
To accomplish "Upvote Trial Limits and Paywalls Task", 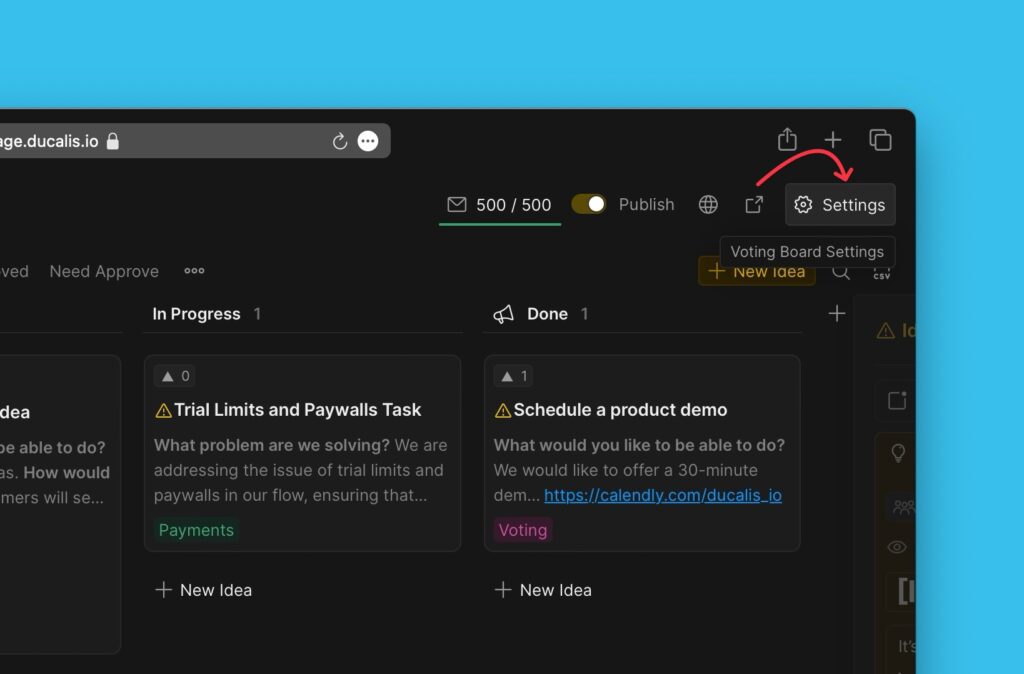I will [x=173, y=376].
